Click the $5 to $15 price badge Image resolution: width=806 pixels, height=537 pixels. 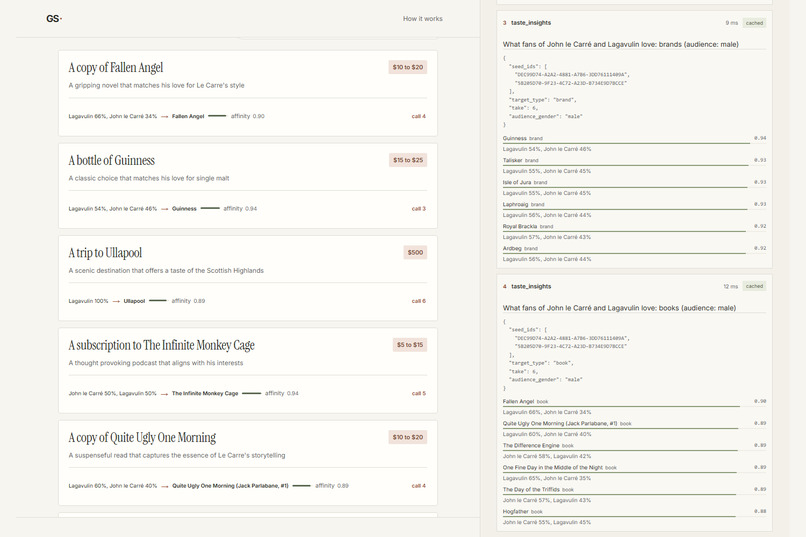coord(410,345)
